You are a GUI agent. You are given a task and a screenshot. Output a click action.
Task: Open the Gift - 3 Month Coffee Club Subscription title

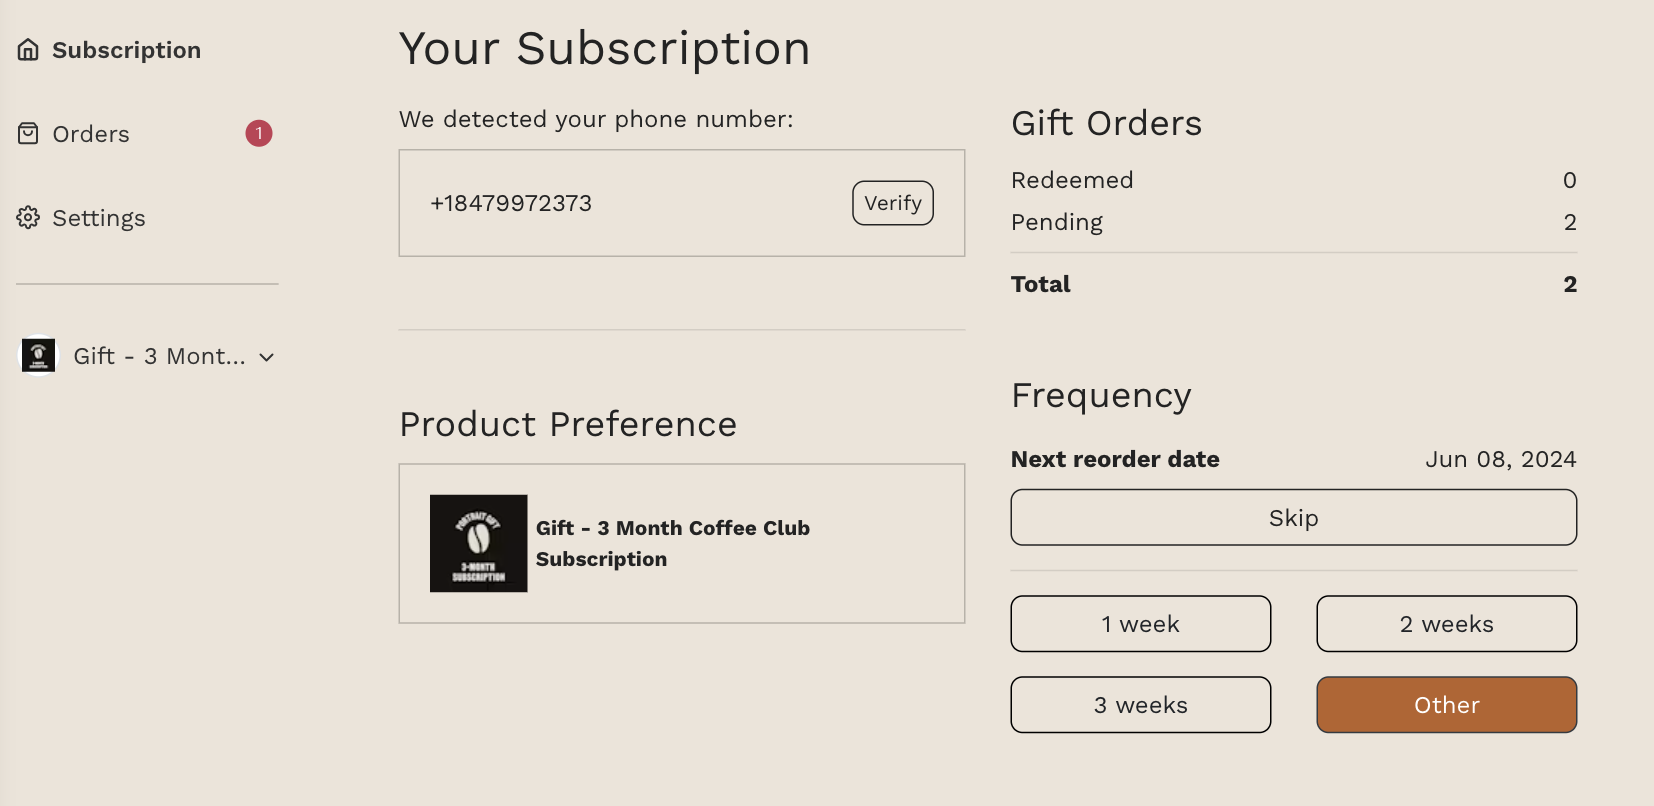coord(673,543)
